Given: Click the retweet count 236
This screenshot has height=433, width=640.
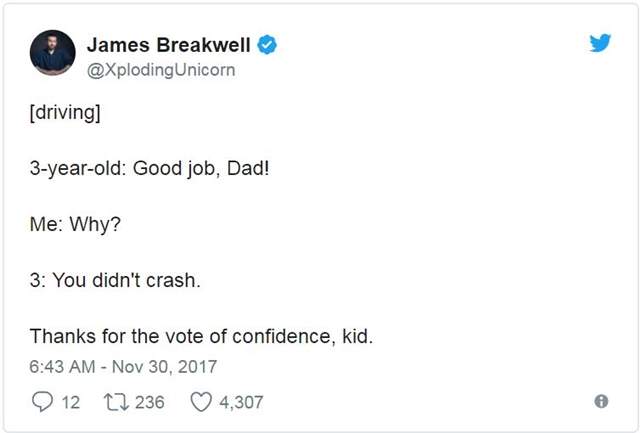Looking at the screenshot, I should click(149, 402).
